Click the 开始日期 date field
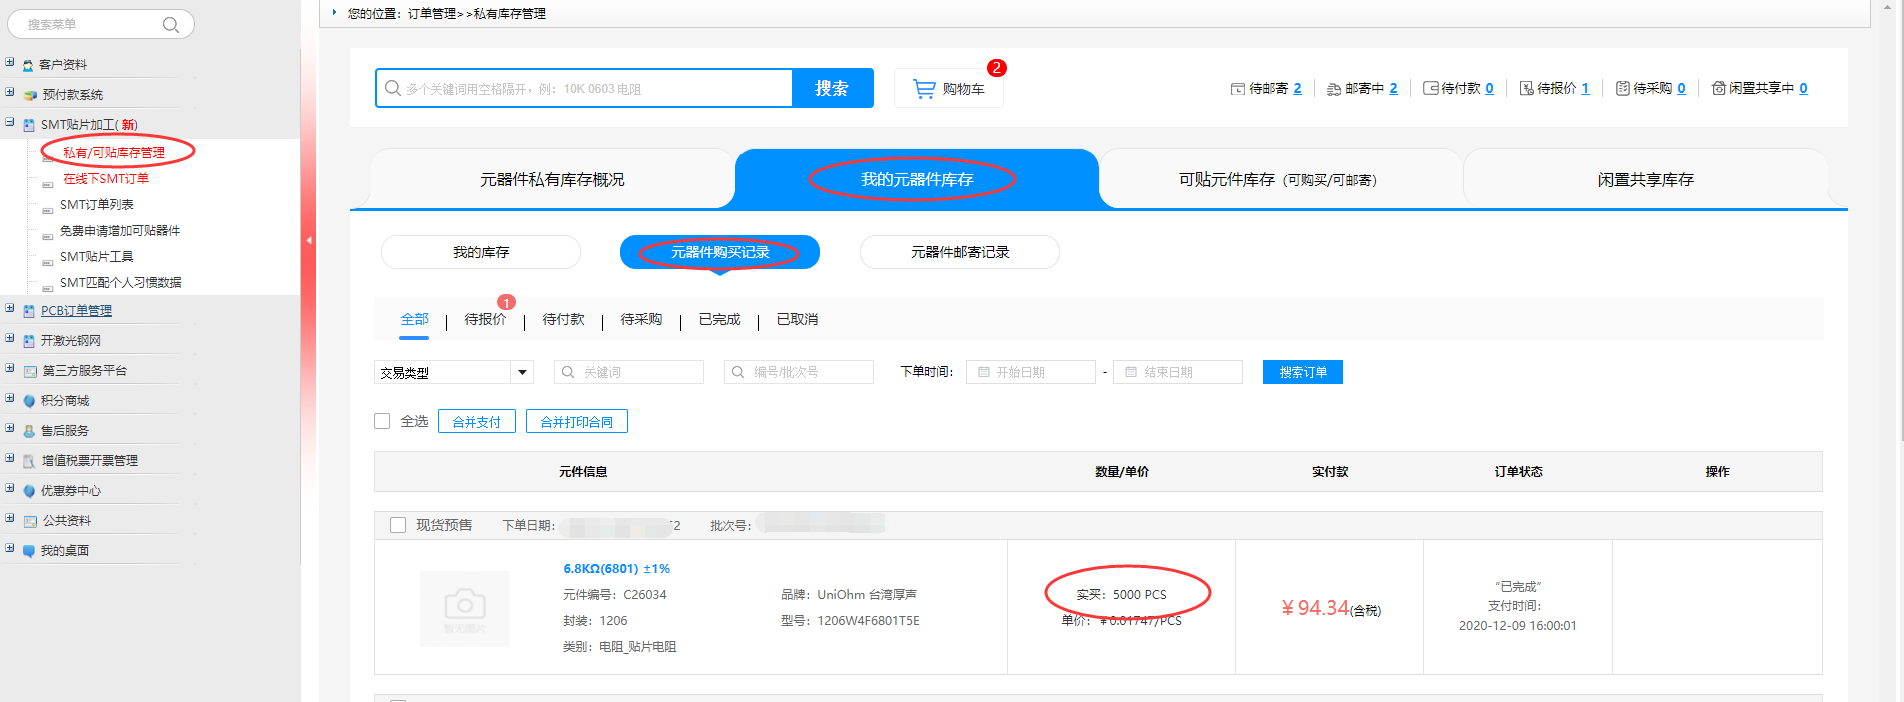The height and width of the screenshot is (702, 1904). click(x=1030, y=372)
